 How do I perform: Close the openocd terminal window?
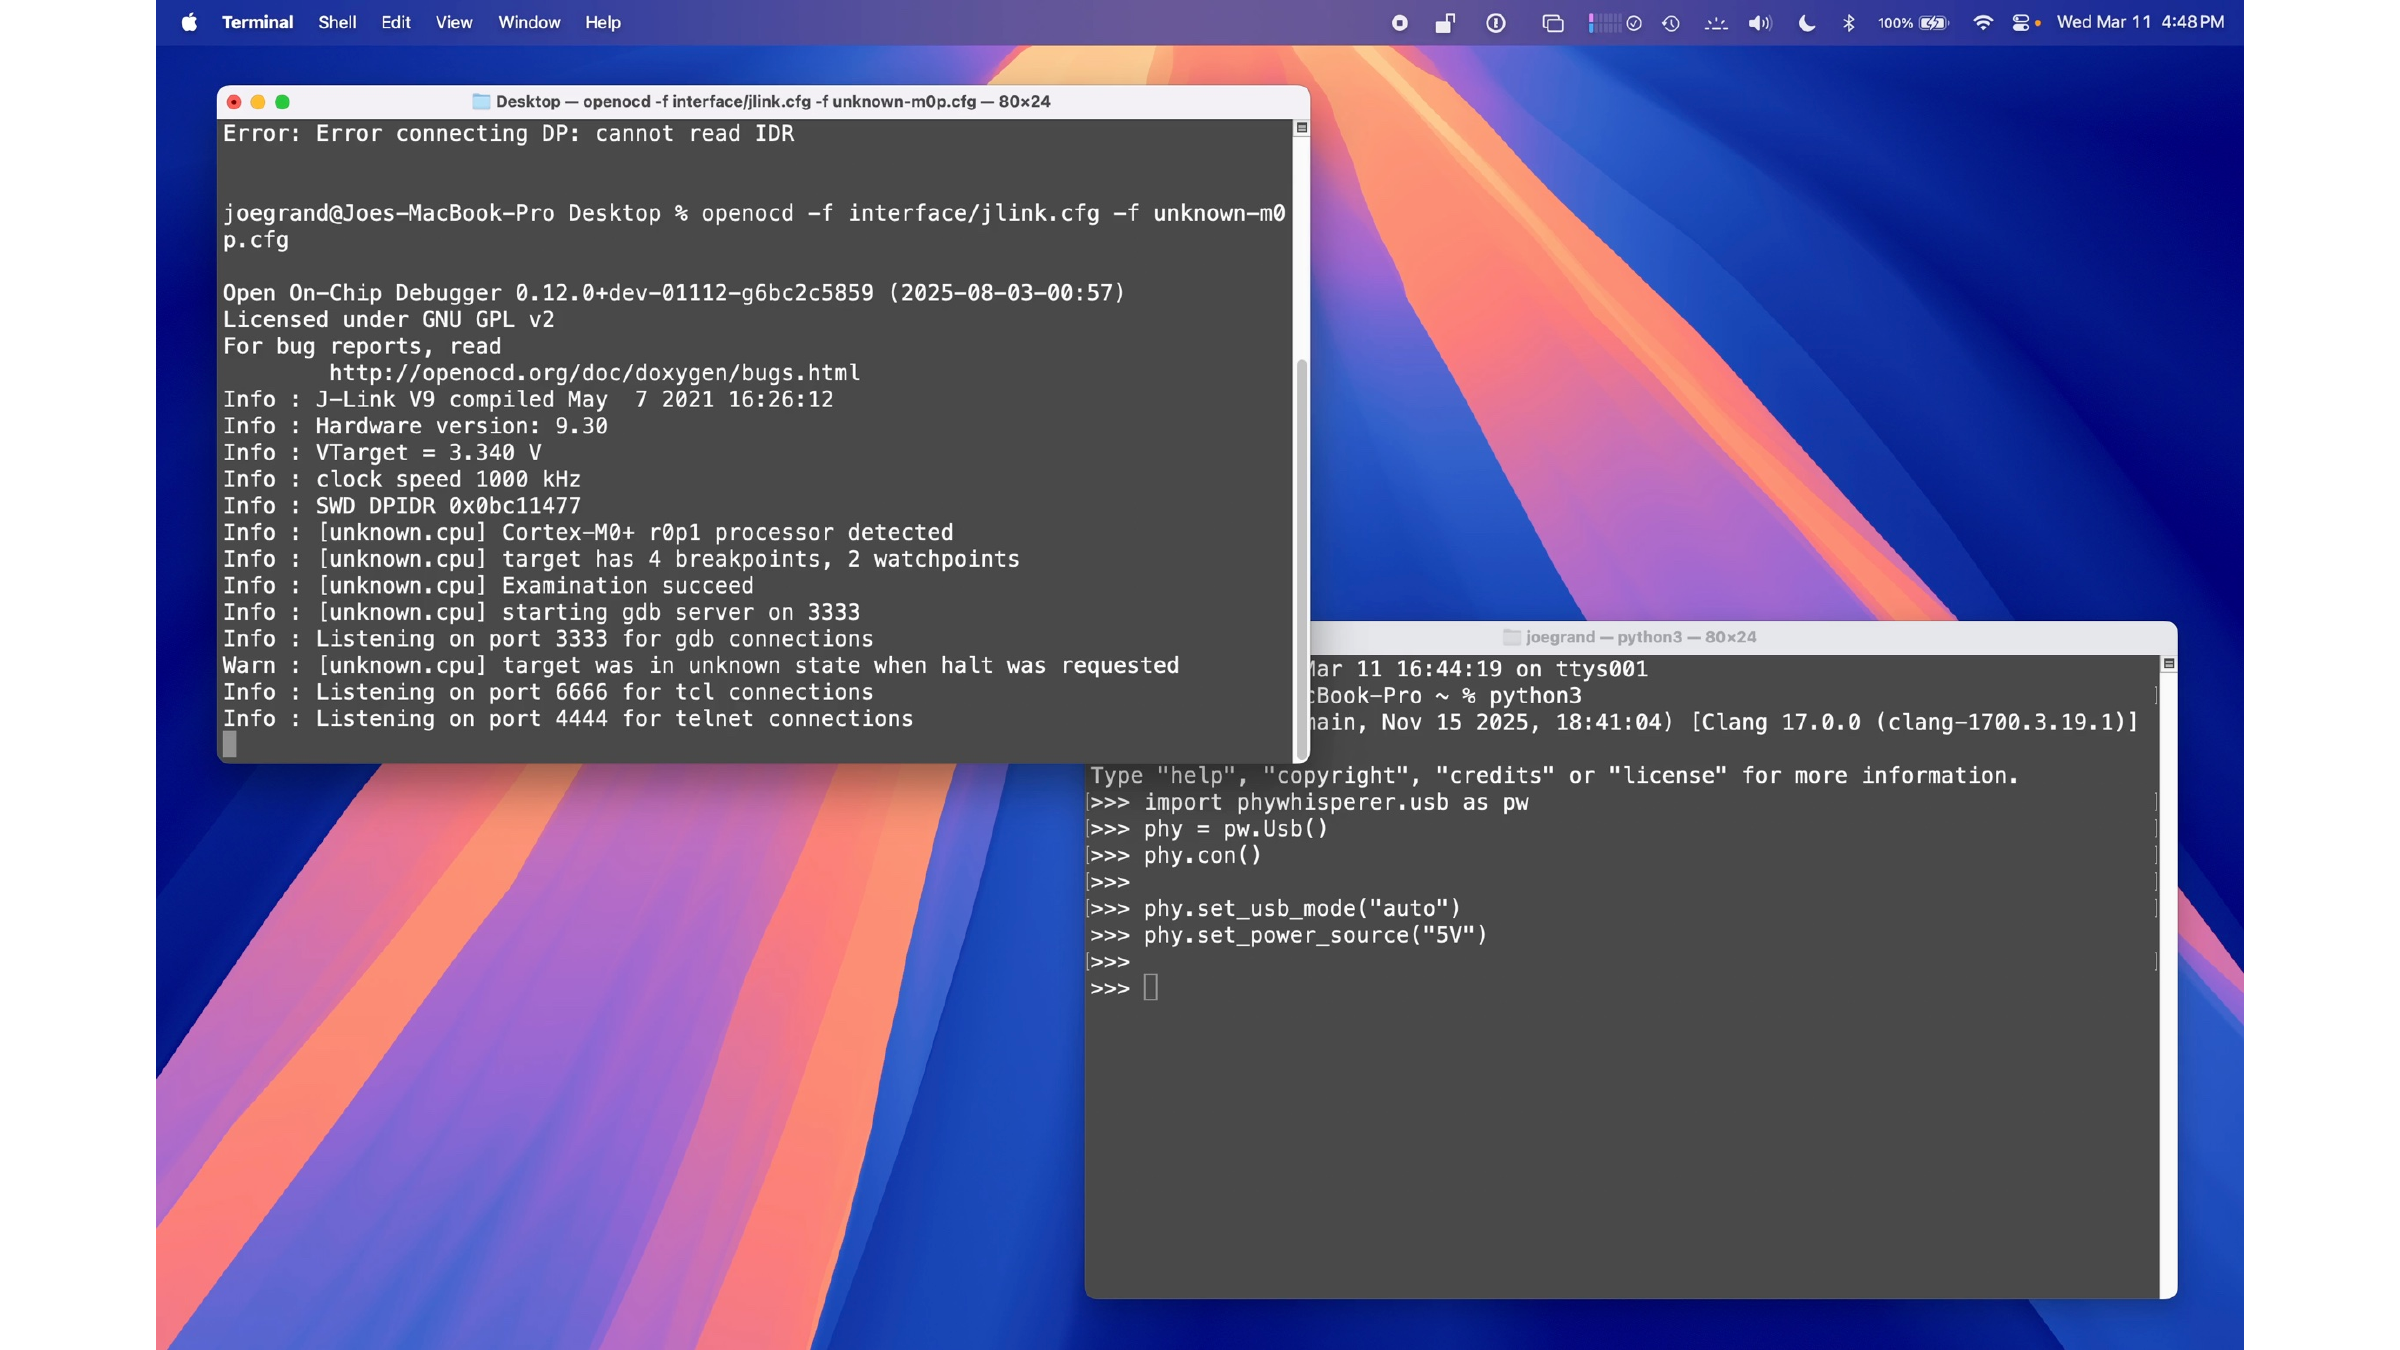click(234, 102)
